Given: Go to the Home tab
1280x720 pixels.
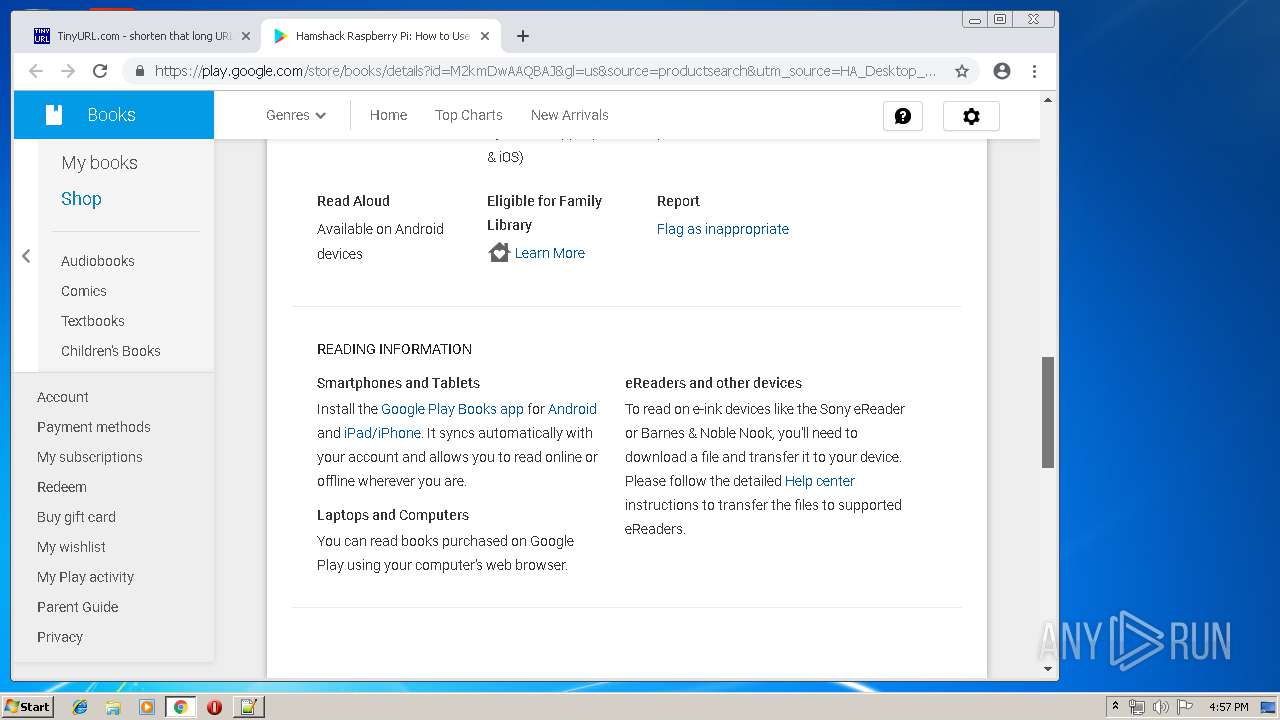Looking at the screenshot, I should point(388,115).
